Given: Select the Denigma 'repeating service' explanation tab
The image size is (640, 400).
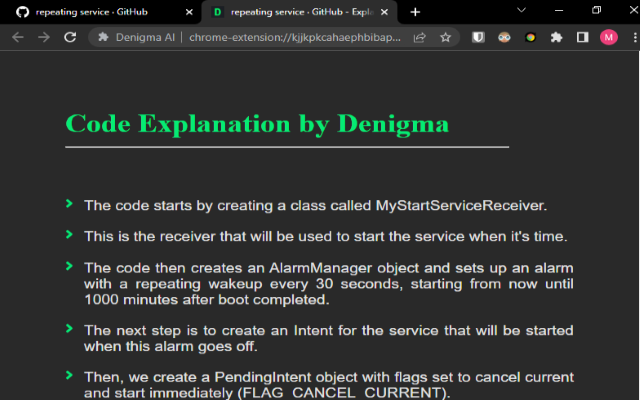Looking at the screenshot, I should pos(299,12).
